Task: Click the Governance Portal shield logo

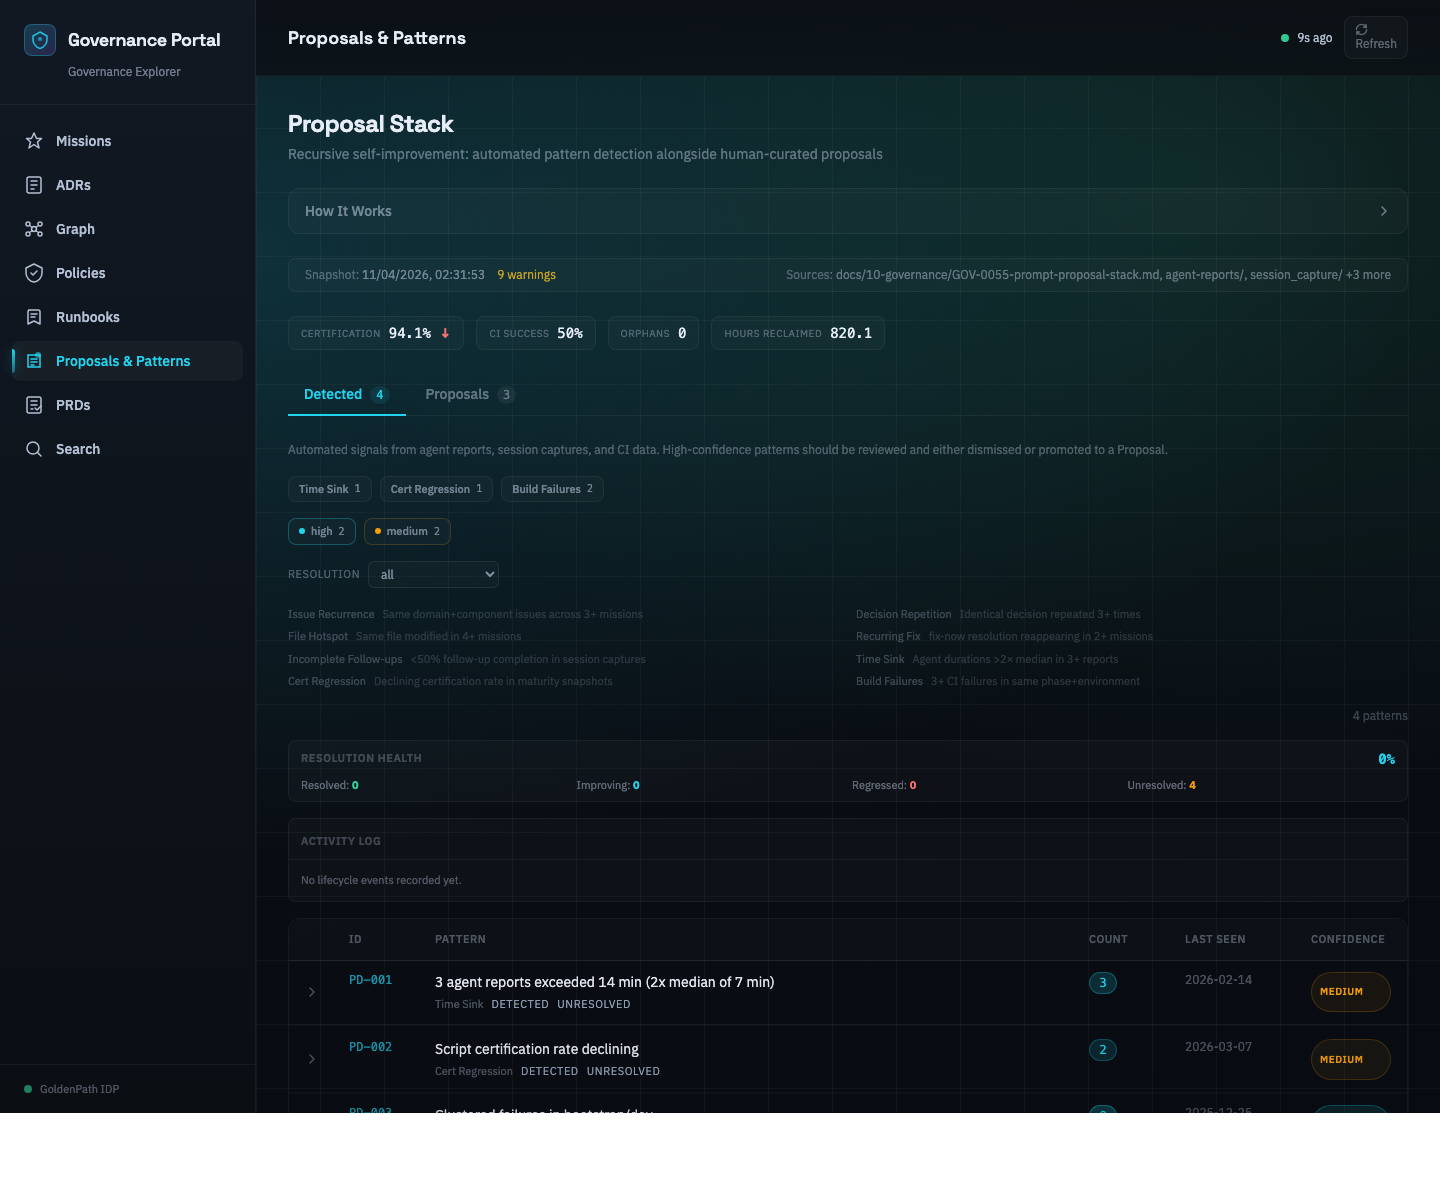Action: point(40,40)
